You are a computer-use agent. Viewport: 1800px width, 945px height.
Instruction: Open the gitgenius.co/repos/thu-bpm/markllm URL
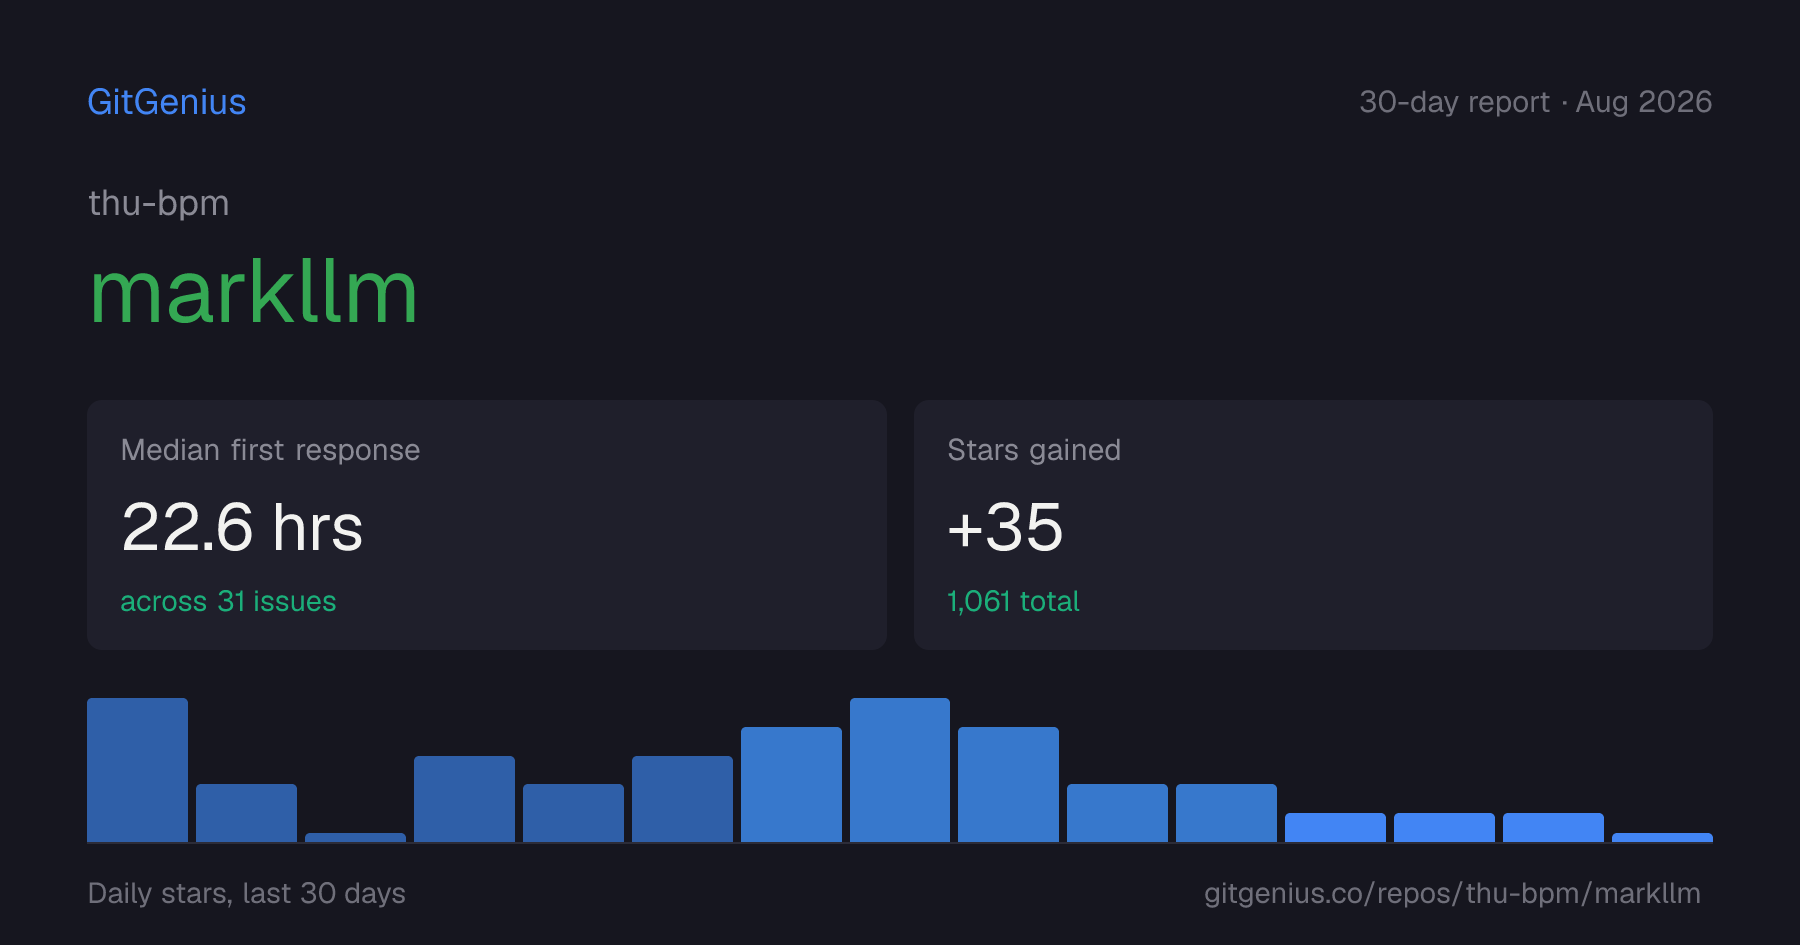[x=1452, y=893]
